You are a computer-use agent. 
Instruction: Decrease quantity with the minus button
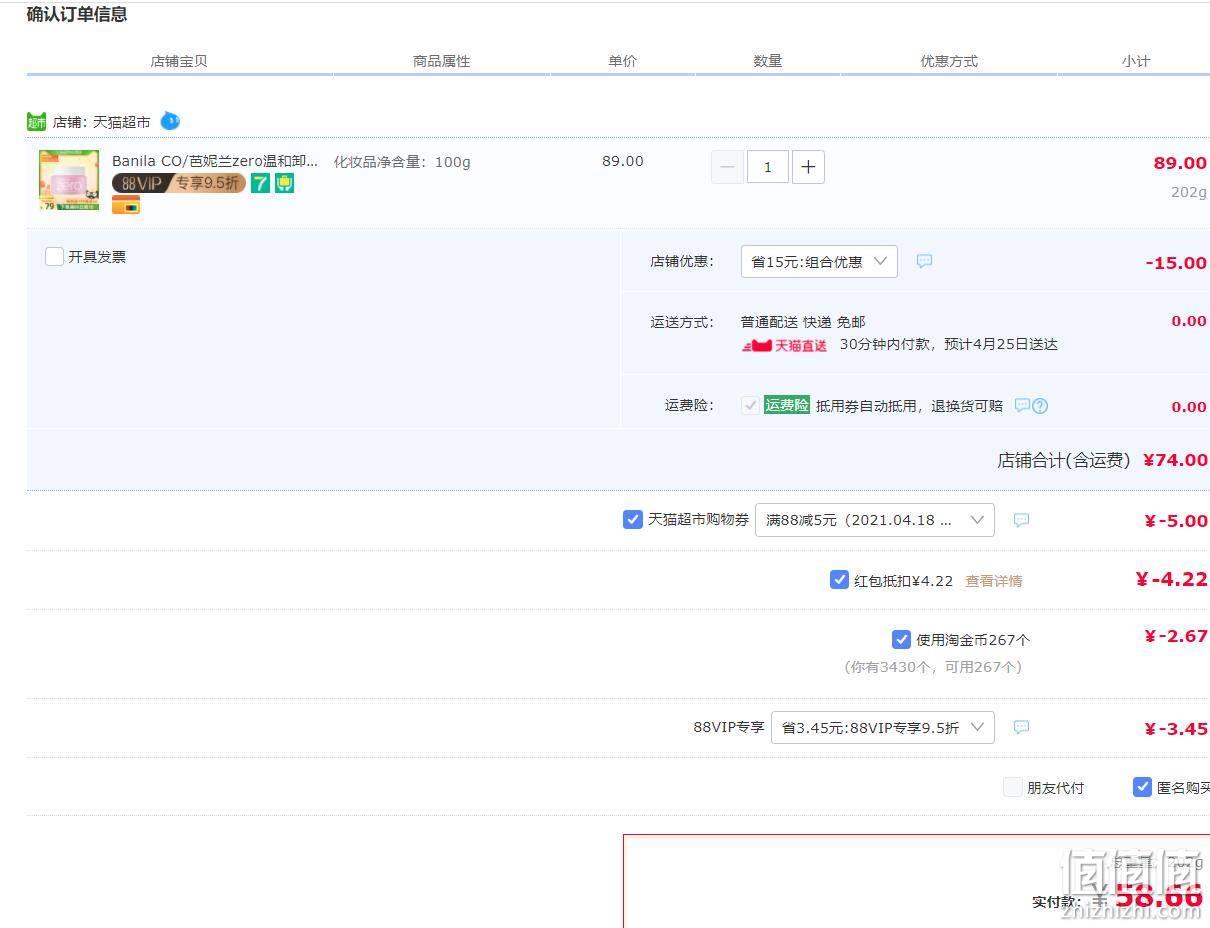(727, 167)
